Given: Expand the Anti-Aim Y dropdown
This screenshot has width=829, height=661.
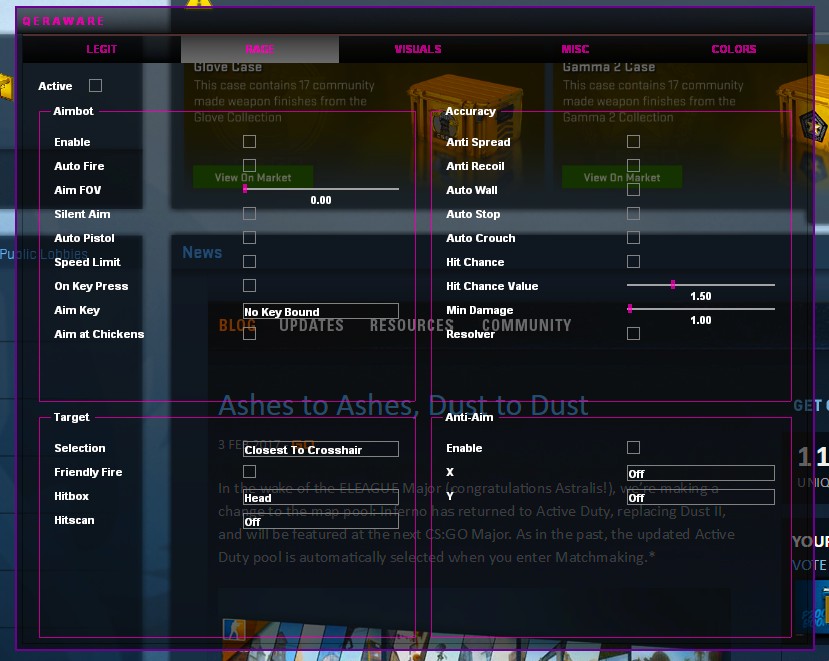Looking at the screenshot, I should [701, 497].
